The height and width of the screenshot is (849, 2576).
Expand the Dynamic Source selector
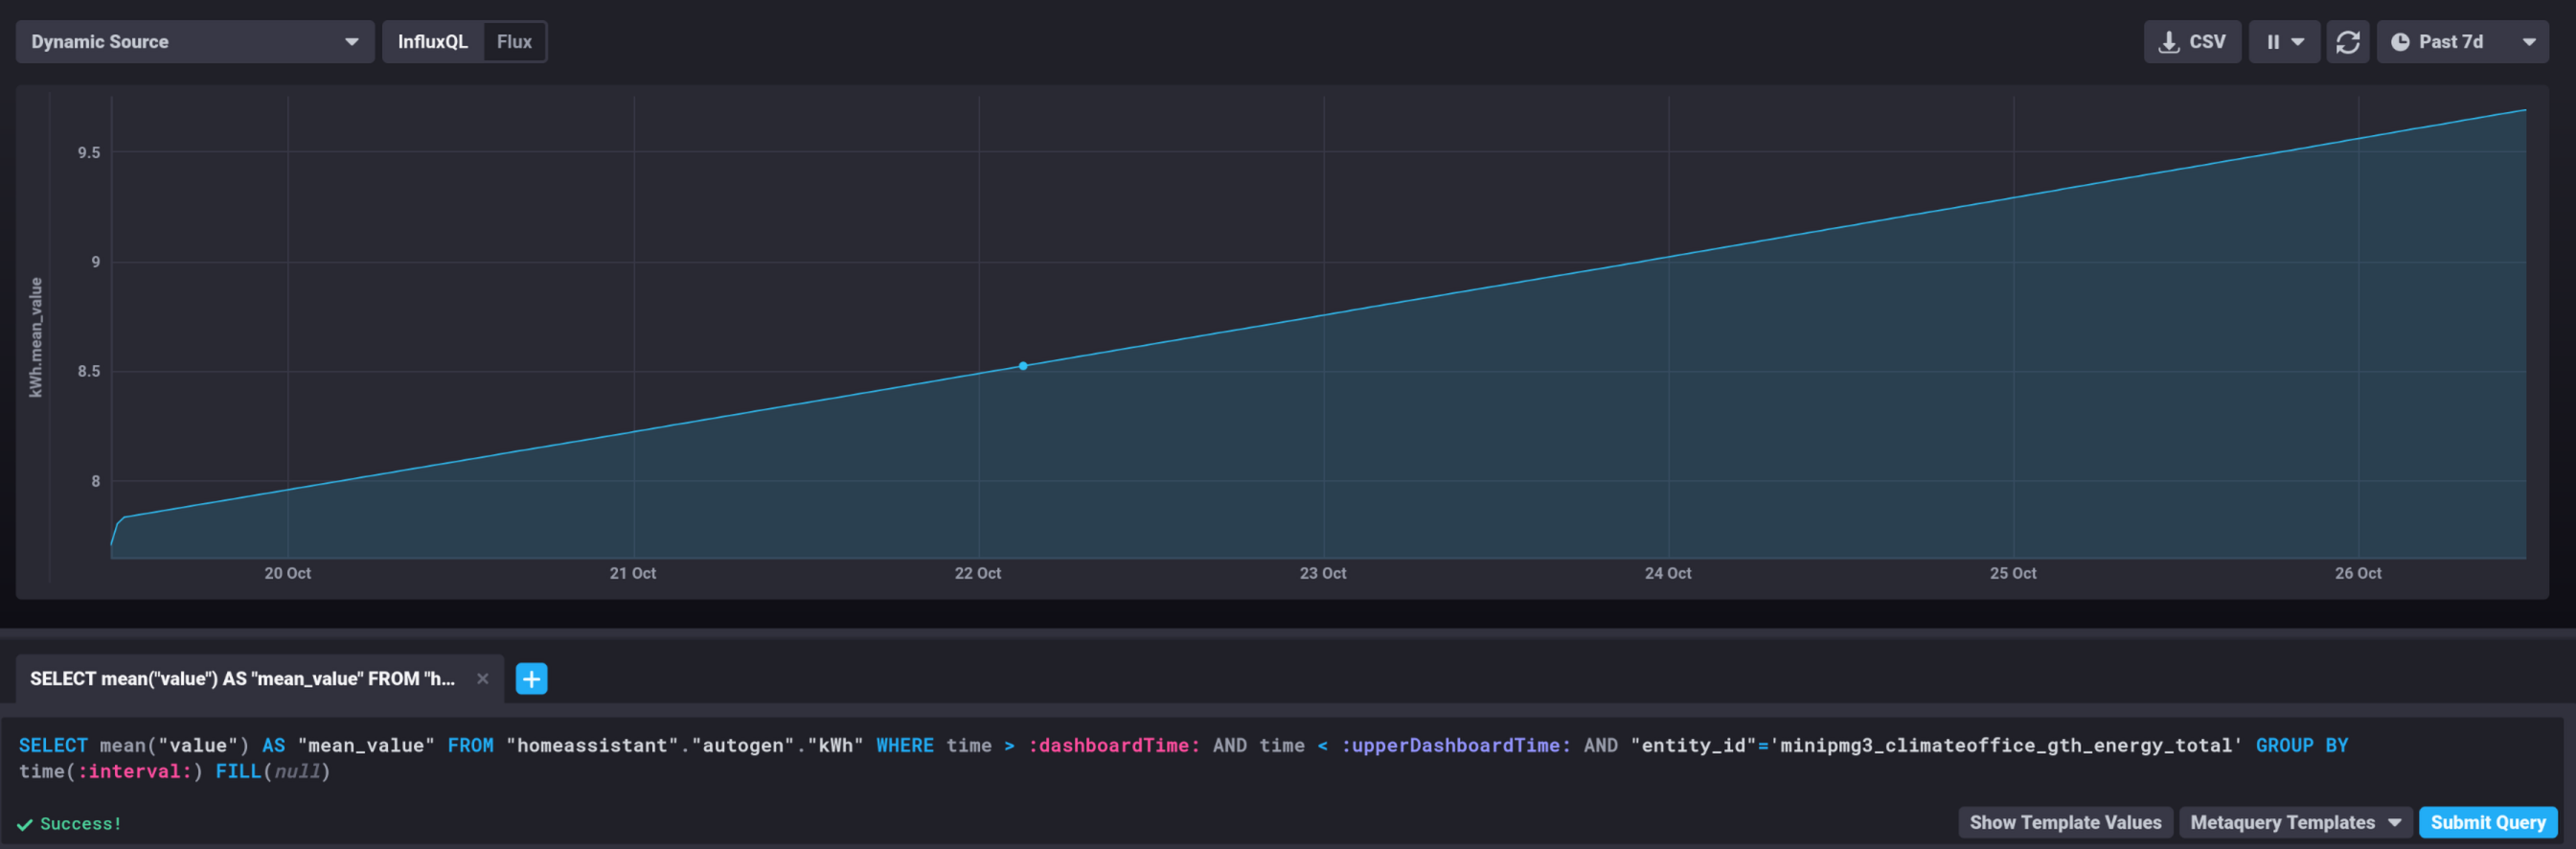pyautogui.click(x=195, y=42)
